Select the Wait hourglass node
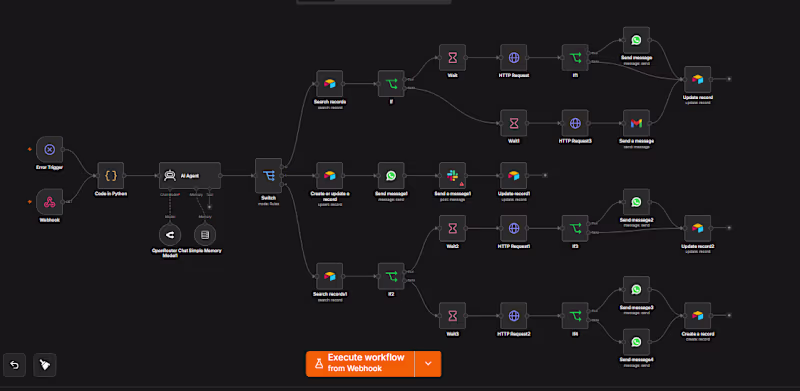 pyautogui.click(x=453, y=58)
